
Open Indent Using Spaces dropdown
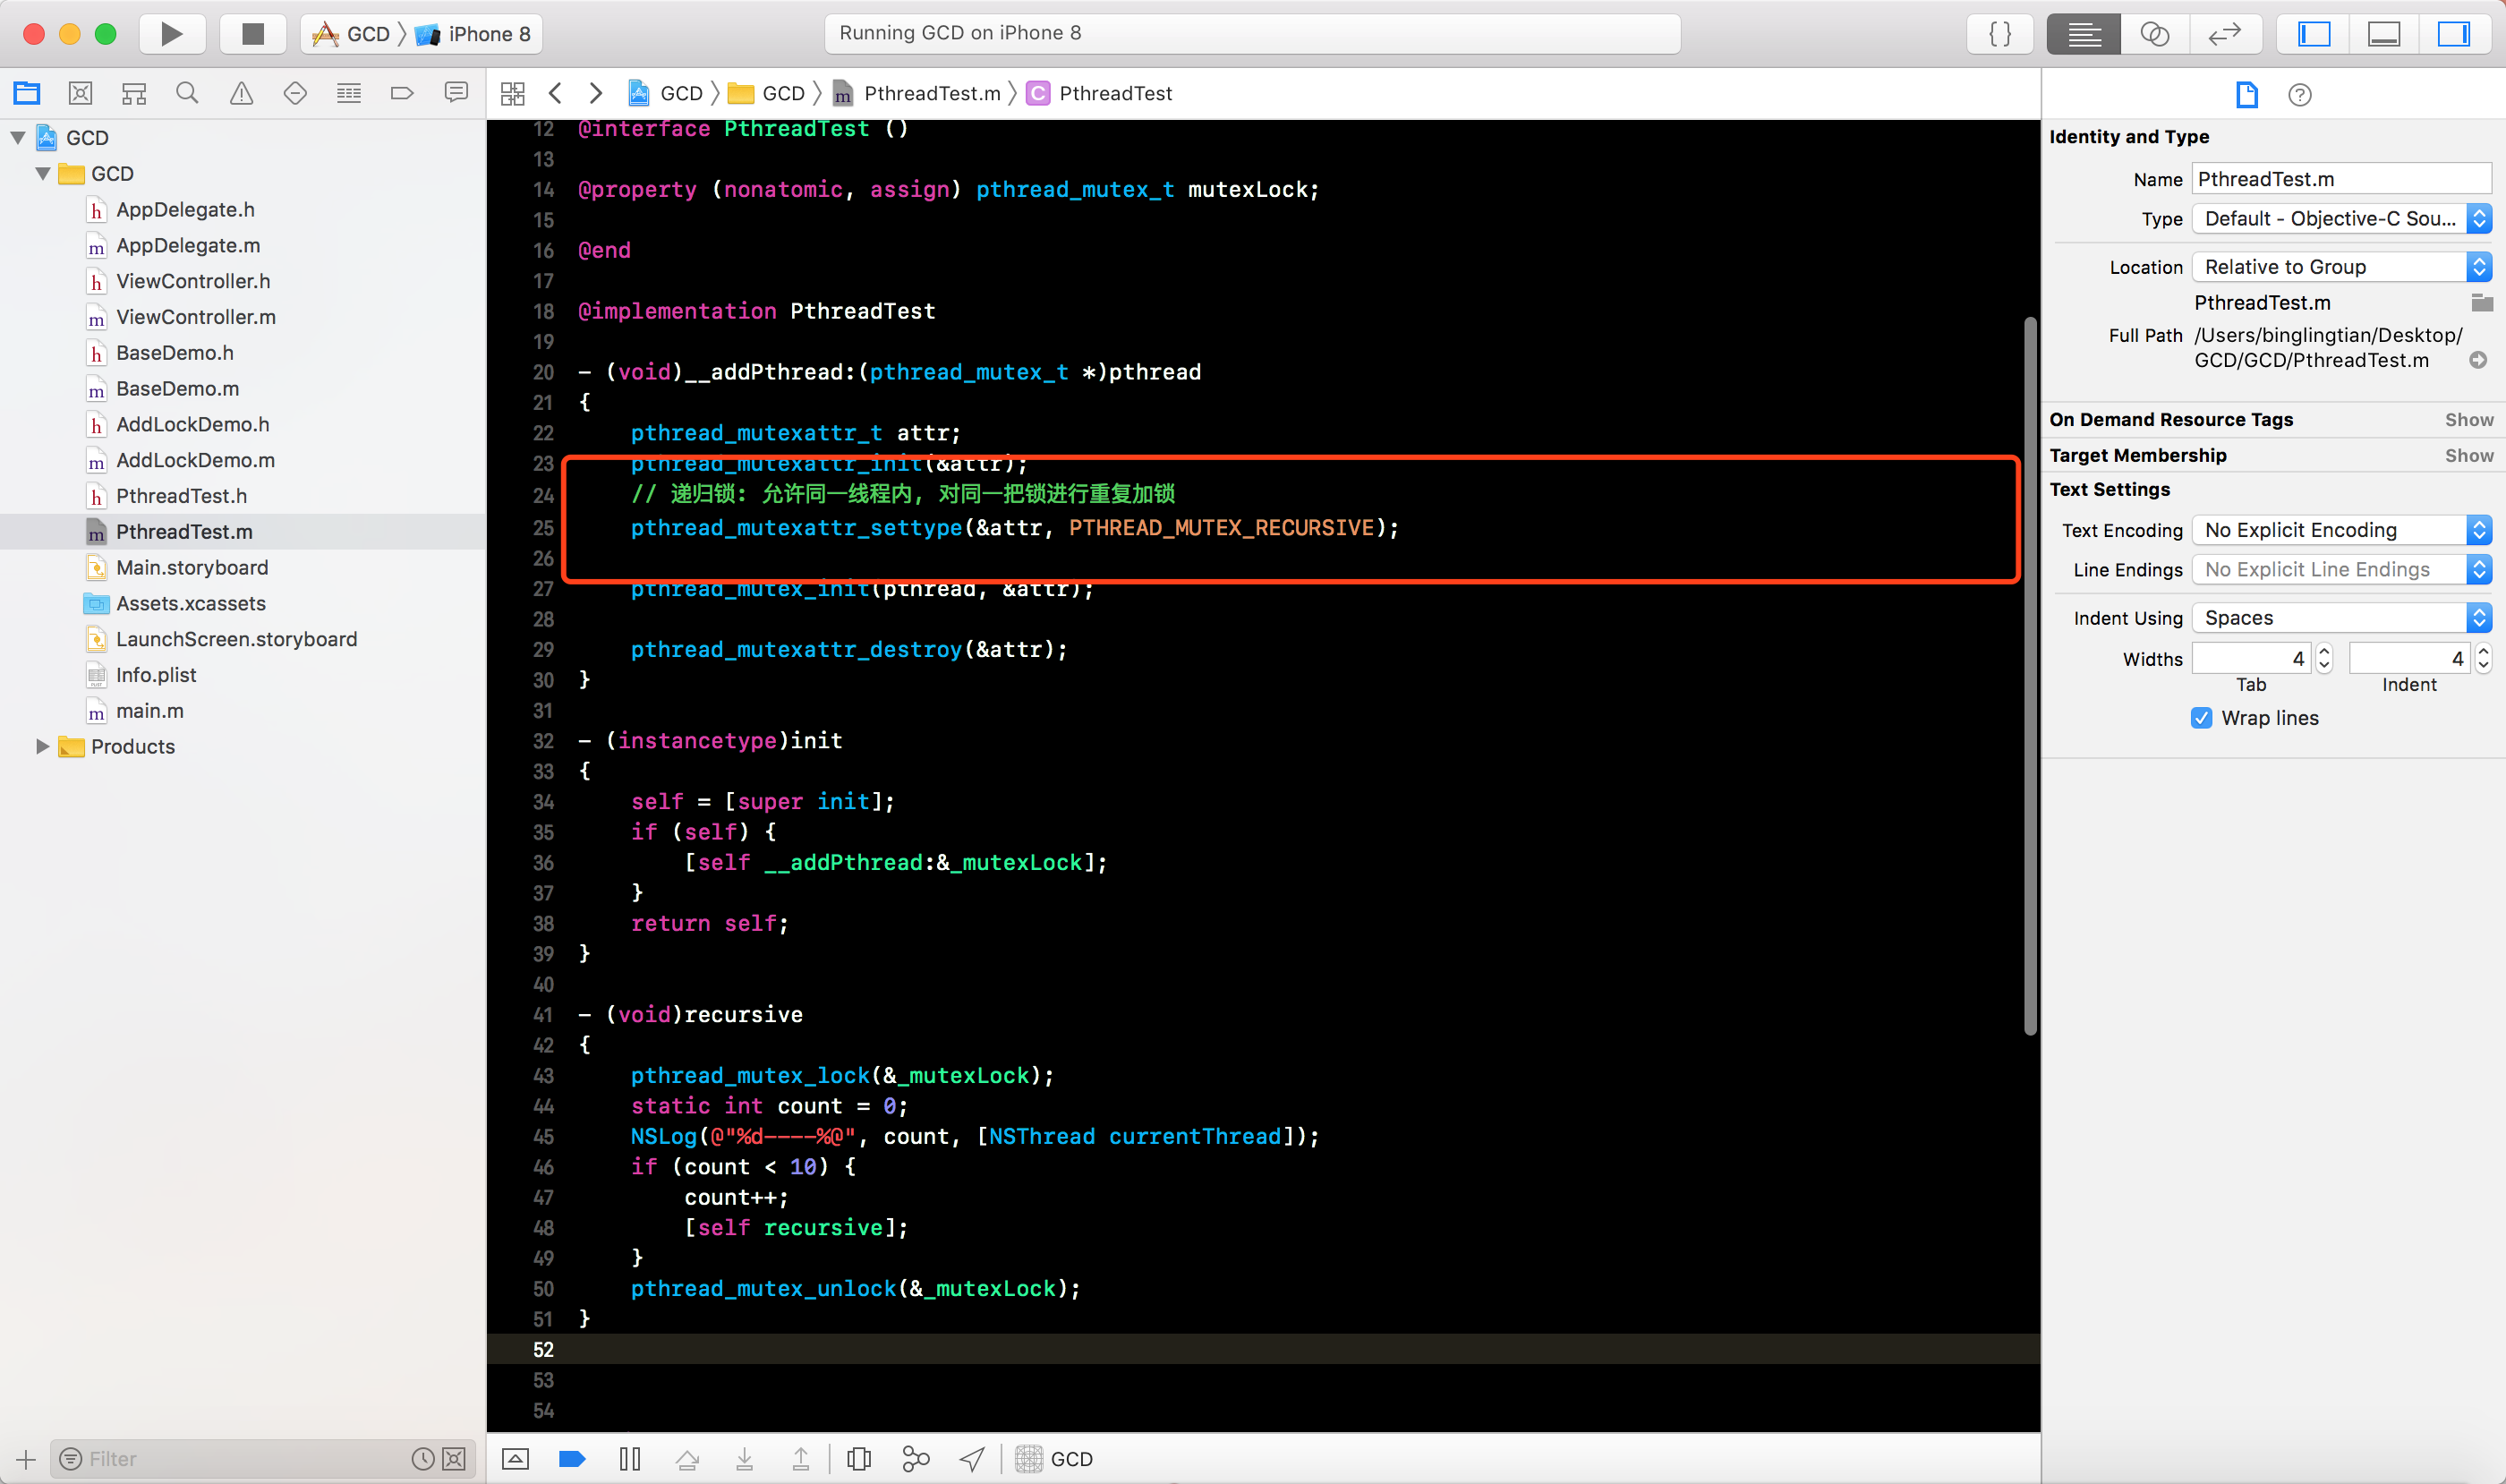click(2341, 617)
